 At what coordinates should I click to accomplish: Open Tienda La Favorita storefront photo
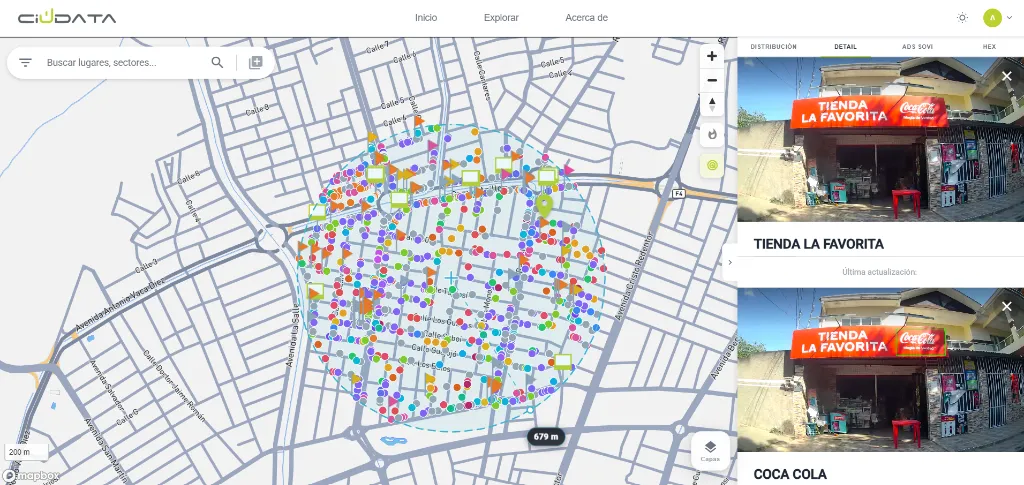(881, 140)
